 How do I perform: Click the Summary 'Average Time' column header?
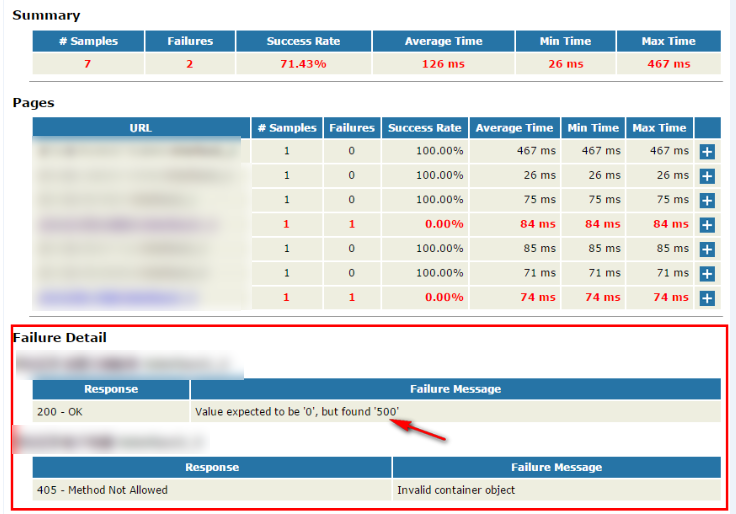[444, 41]
